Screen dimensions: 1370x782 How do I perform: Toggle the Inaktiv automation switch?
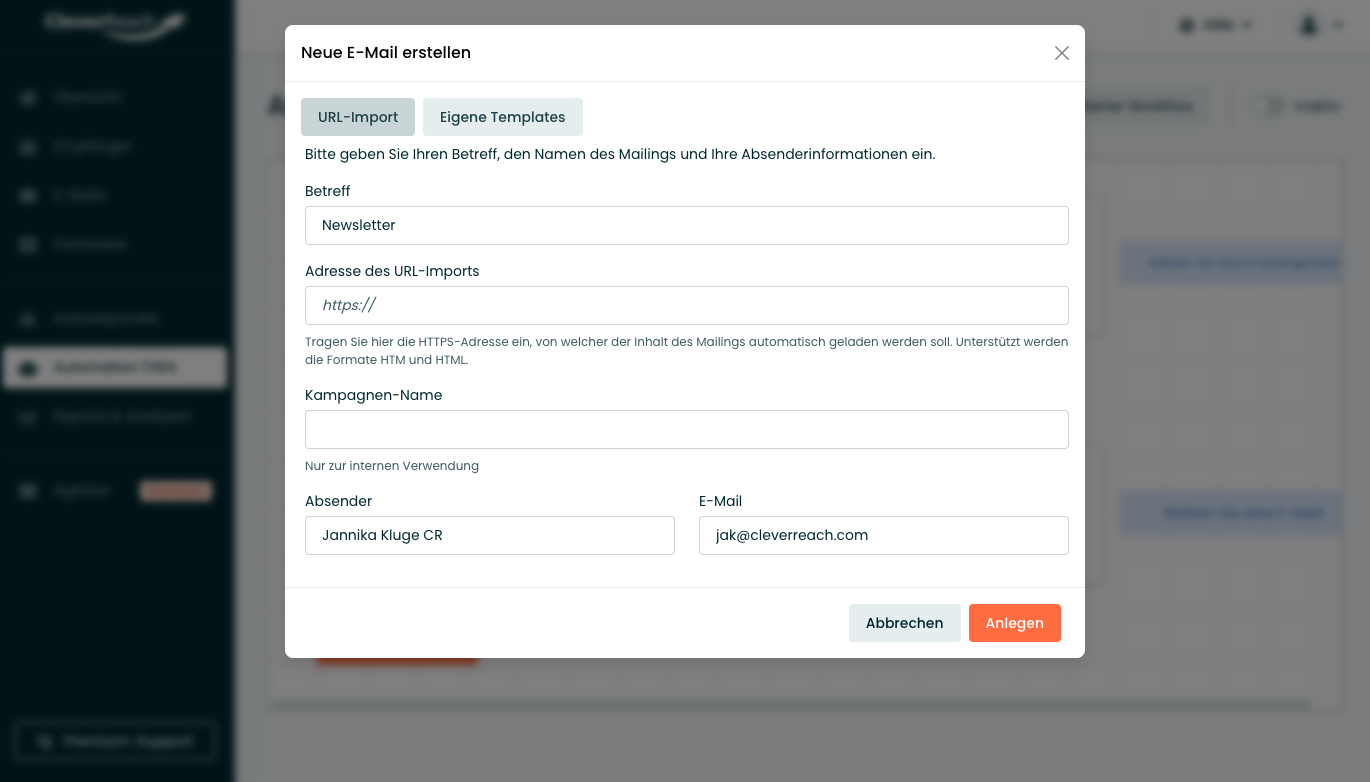pyautogui.click(x=1268, y=105)
